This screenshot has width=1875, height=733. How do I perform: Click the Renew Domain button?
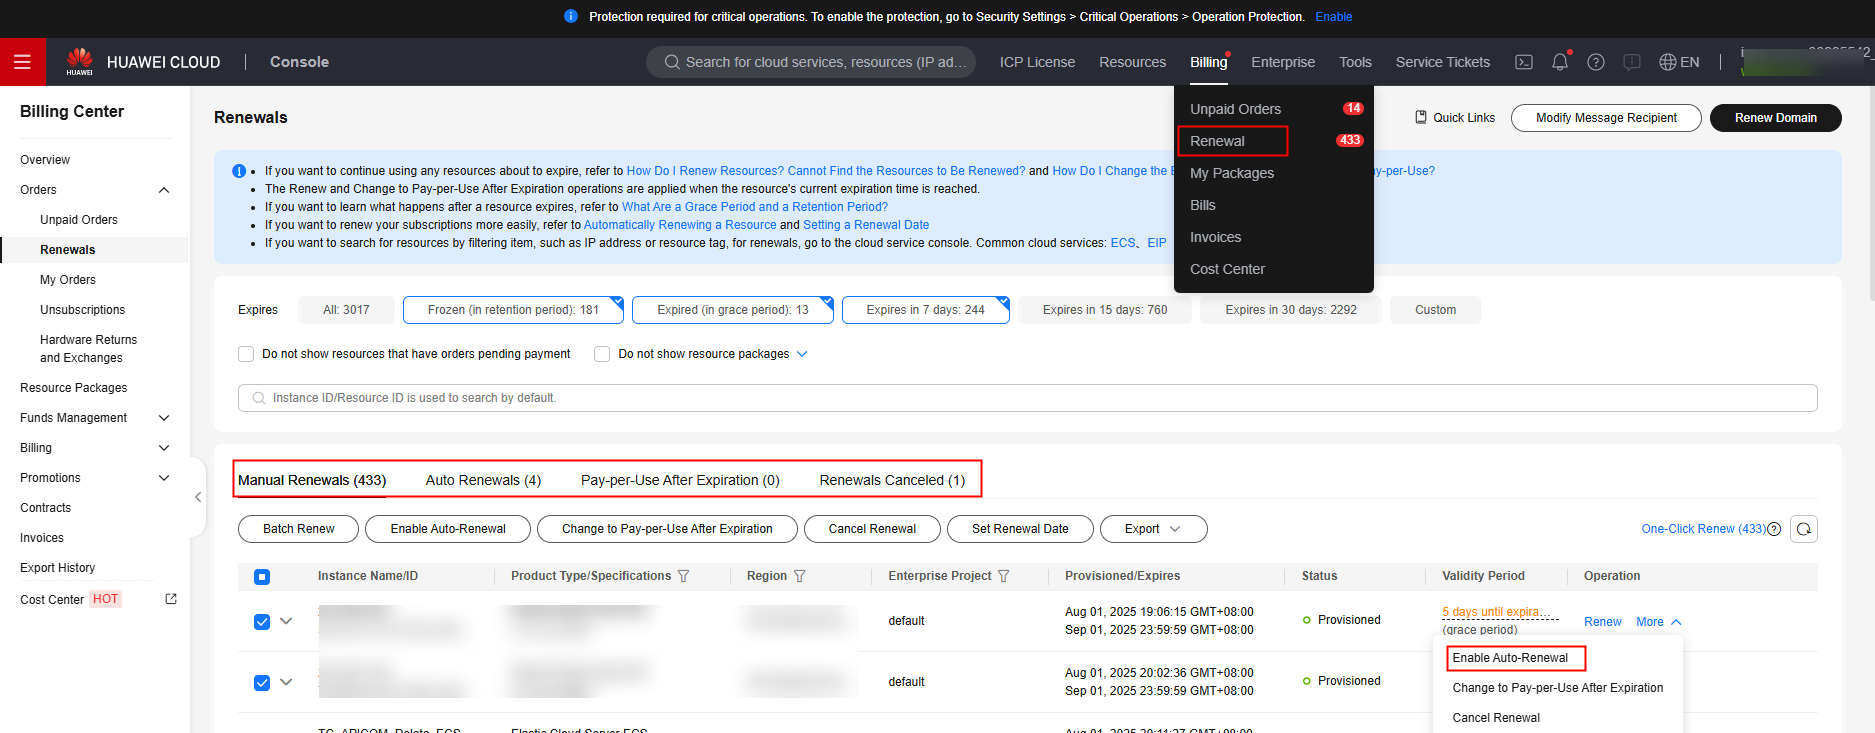[1776, 118]
